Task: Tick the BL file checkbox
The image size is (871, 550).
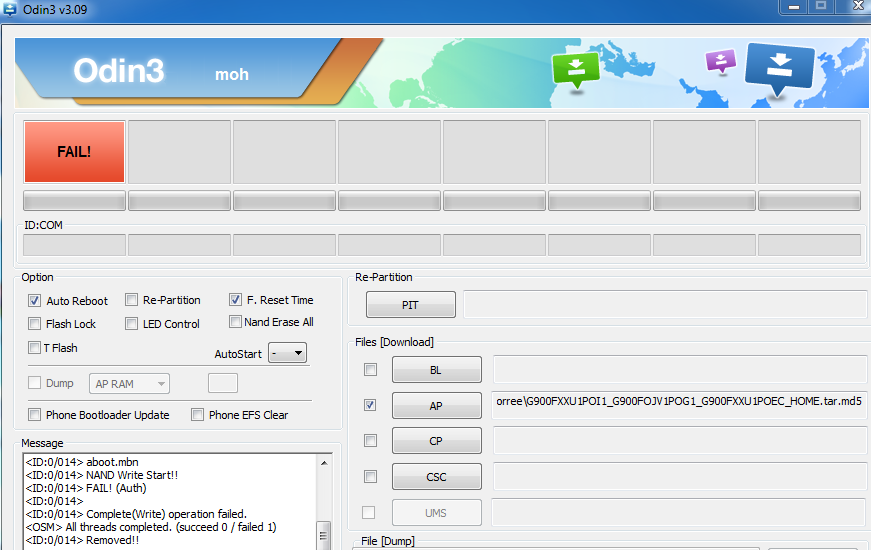Action: coord(370,369)
